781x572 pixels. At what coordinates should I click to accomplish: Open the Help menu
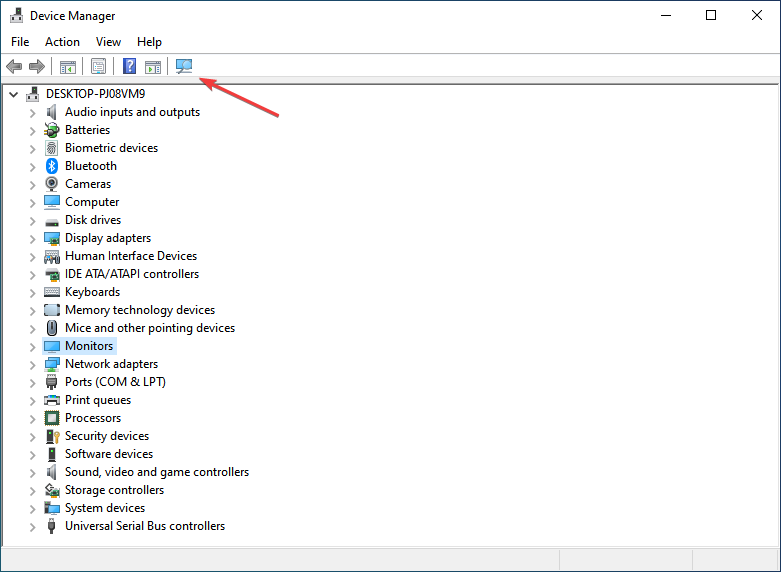pyautogui.click(x=149, y=42)
